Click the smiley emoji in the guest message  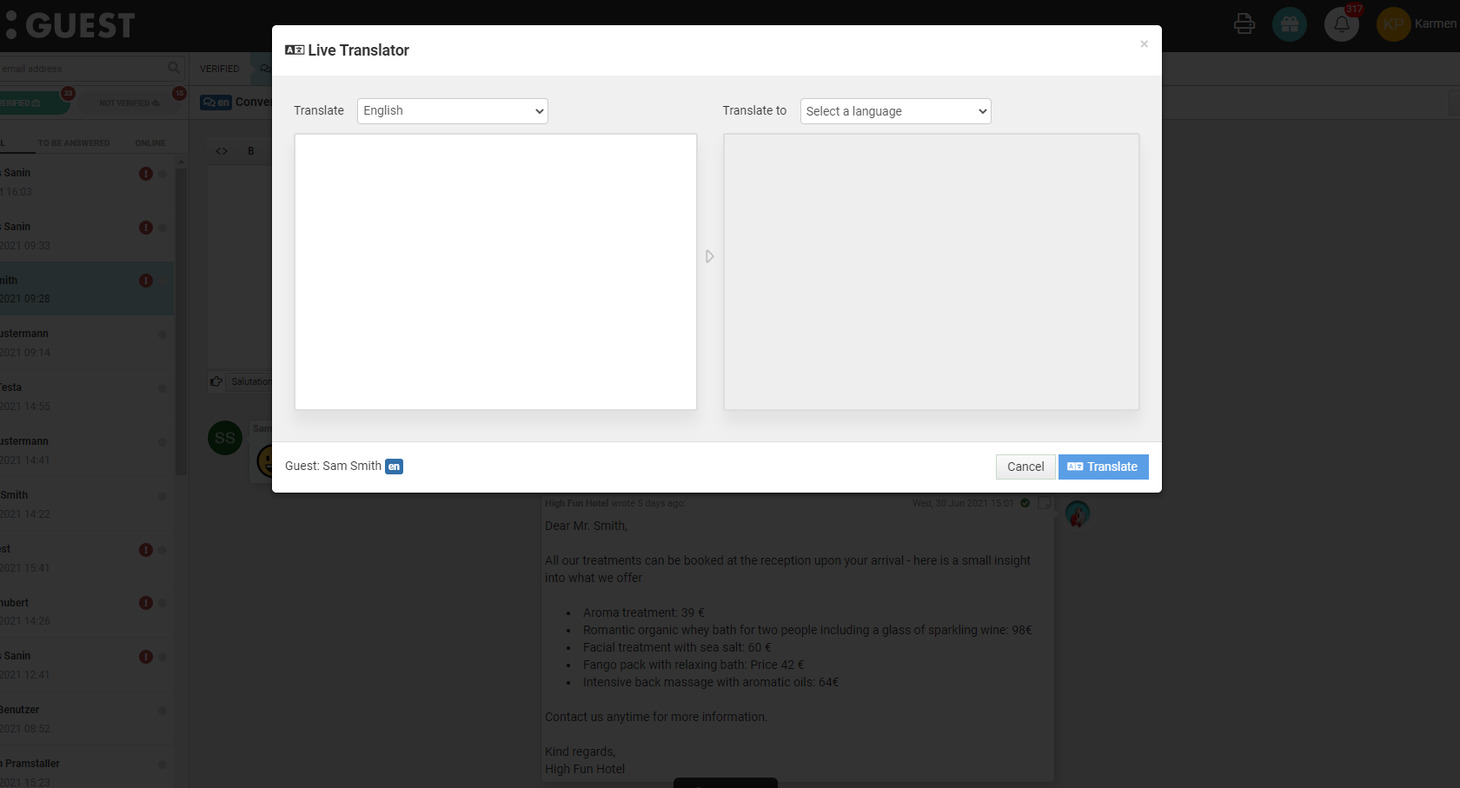265,460
